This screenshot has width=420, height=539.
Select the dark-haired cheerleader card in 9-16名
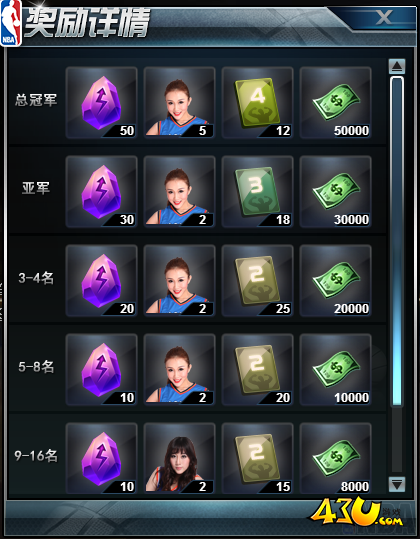pos(179,458)
